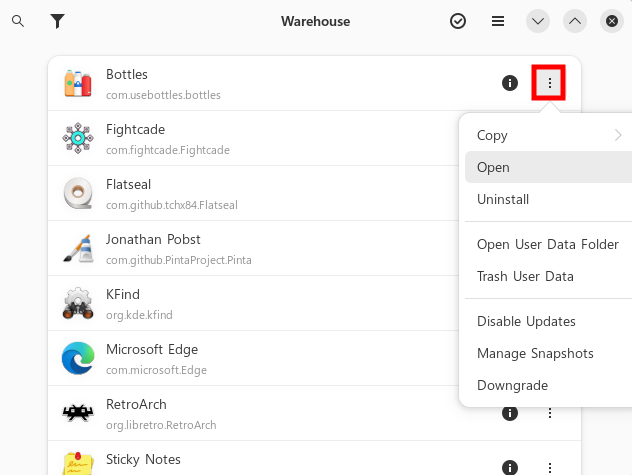The height and width of the screenshot is (475, 632).
Task: Select the KFind list row
Action: coord(253,303)
